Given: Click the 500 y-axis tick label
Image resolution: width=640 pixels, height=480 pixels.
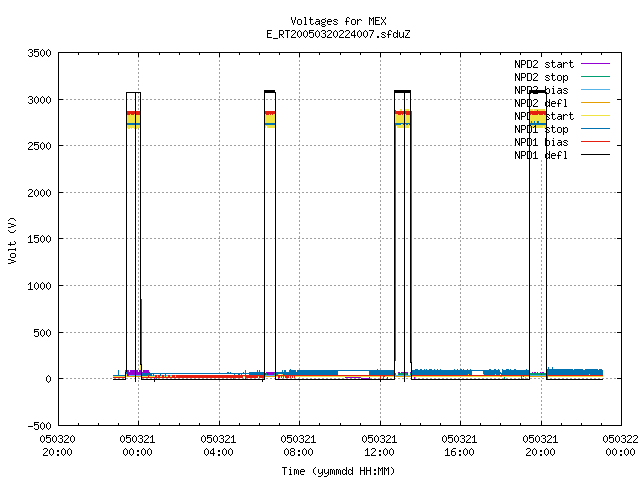Looking at the screenshot, I should pos(42,333).
